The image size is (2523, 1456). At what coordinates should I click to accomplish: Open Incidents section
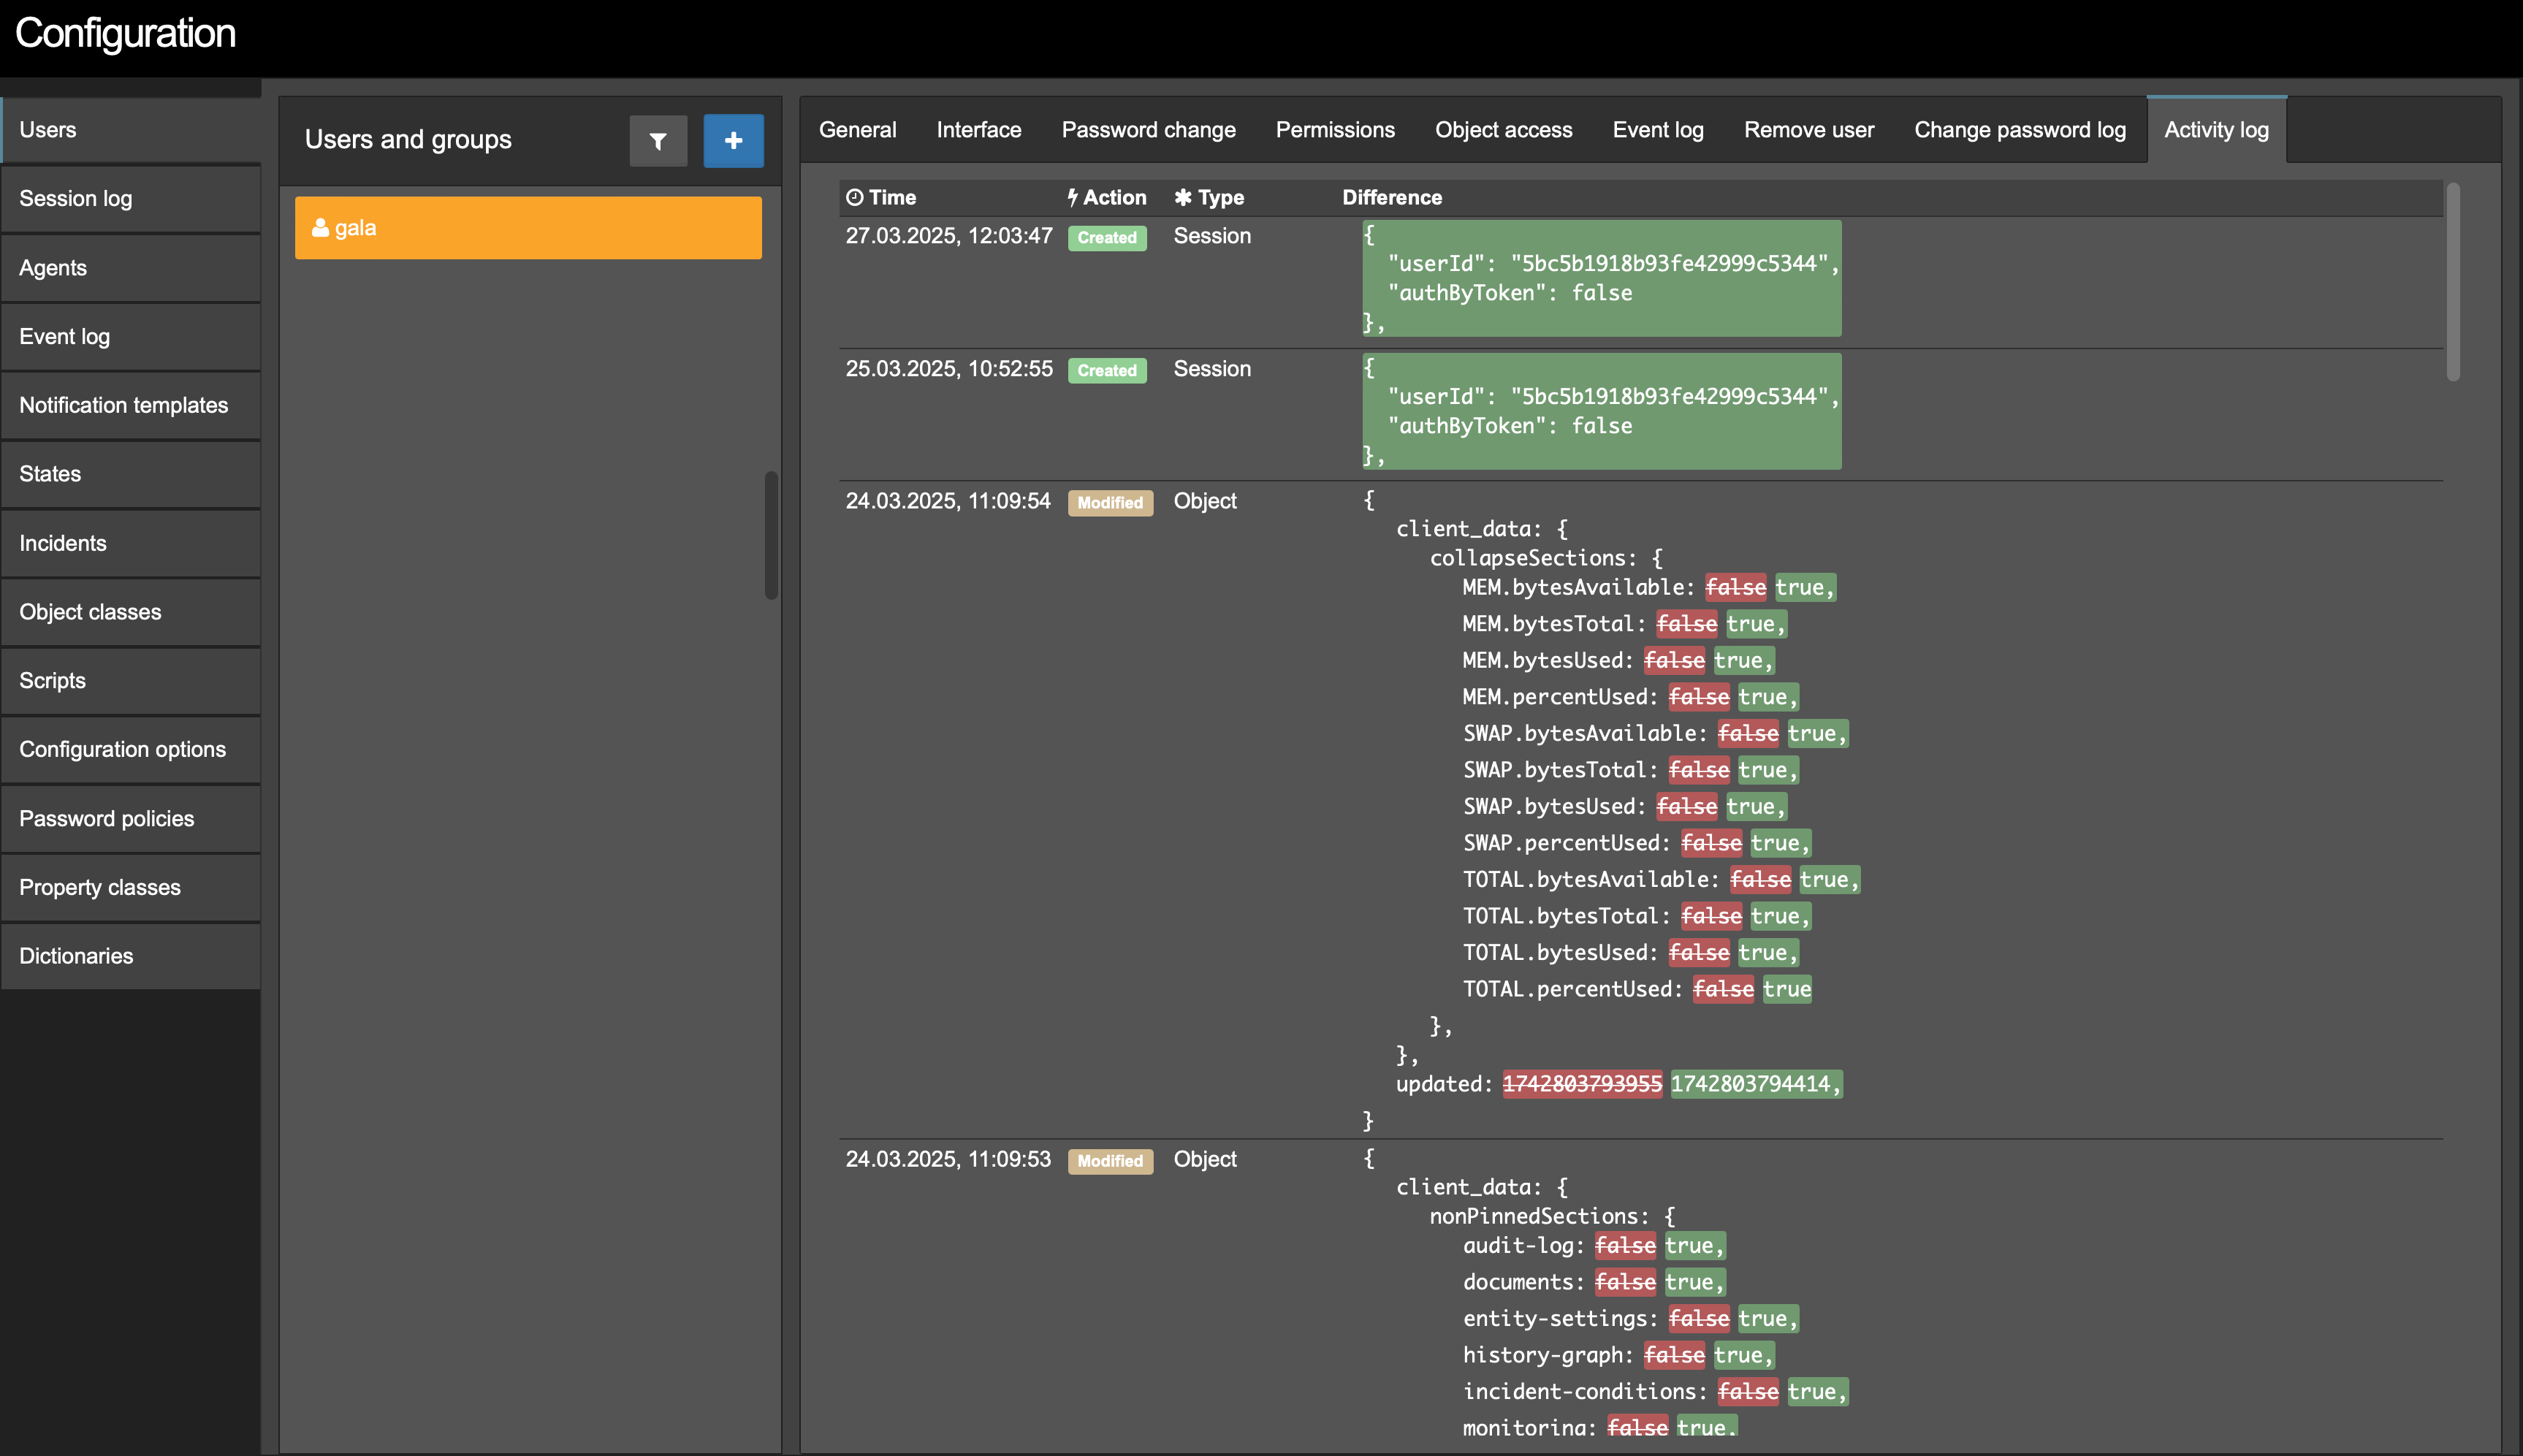(131, 543)
